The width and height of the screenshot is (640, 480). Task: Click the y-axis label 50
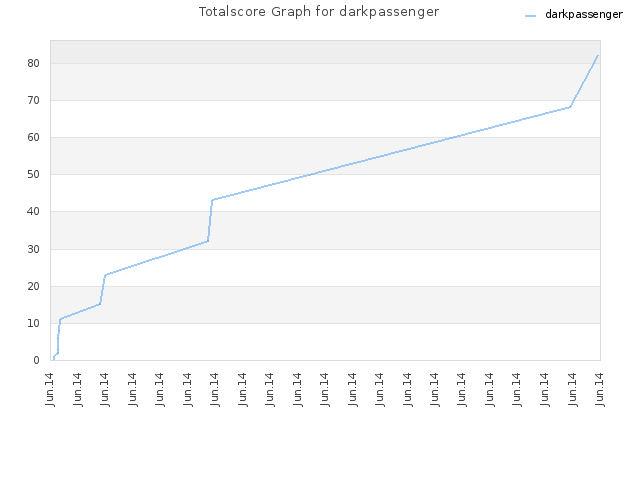coord(33,175)
